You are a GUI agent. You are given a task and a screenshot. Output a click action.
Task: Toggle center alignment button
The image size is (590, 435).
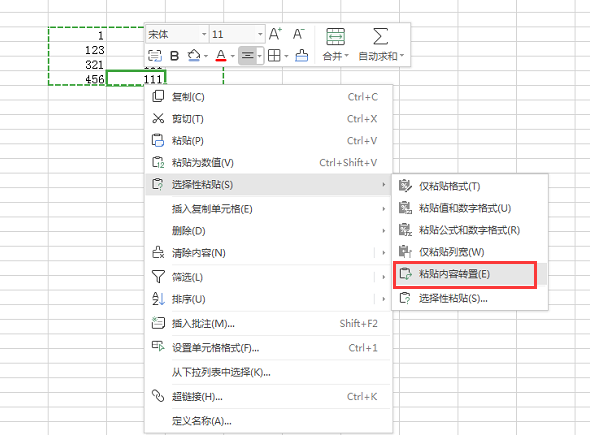(x=247, y=56)
